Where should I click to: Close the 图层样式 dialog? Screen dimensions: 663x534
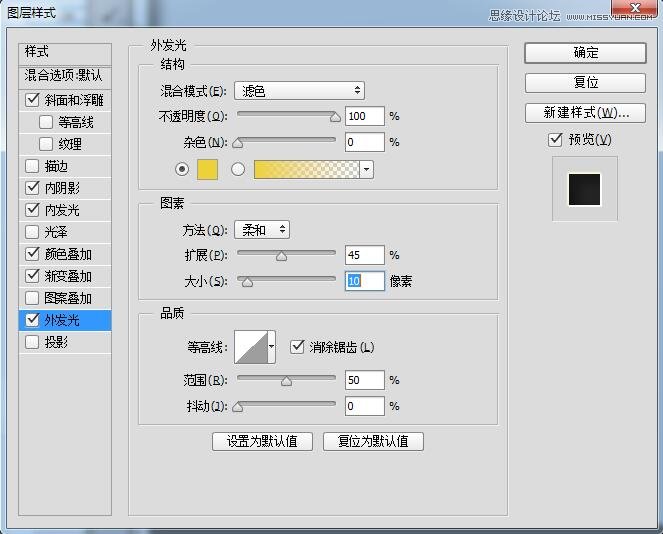pos(634,7)
